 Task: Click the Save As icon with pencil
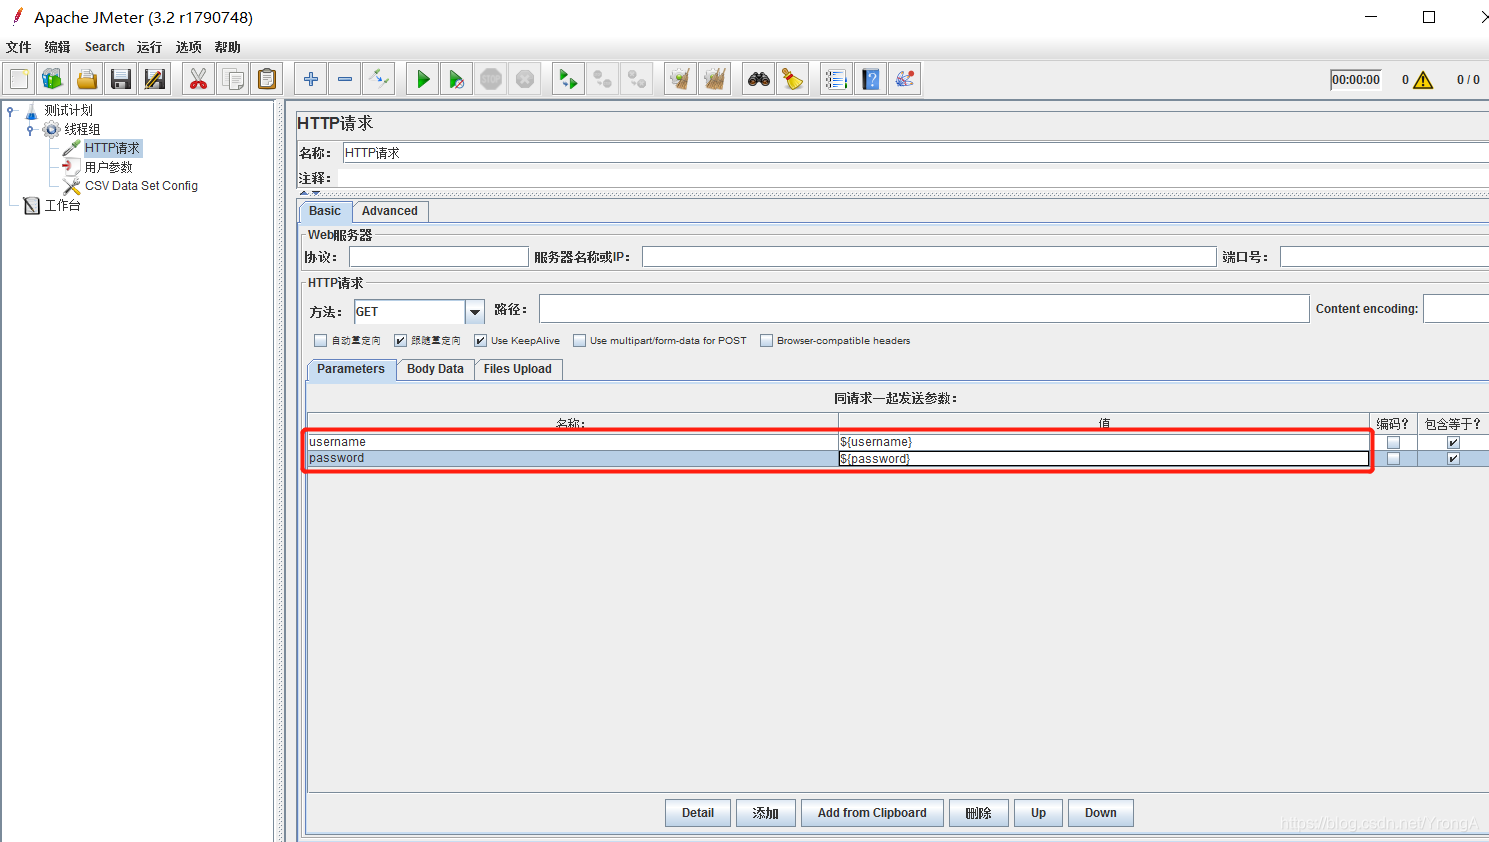pos(155,79)
